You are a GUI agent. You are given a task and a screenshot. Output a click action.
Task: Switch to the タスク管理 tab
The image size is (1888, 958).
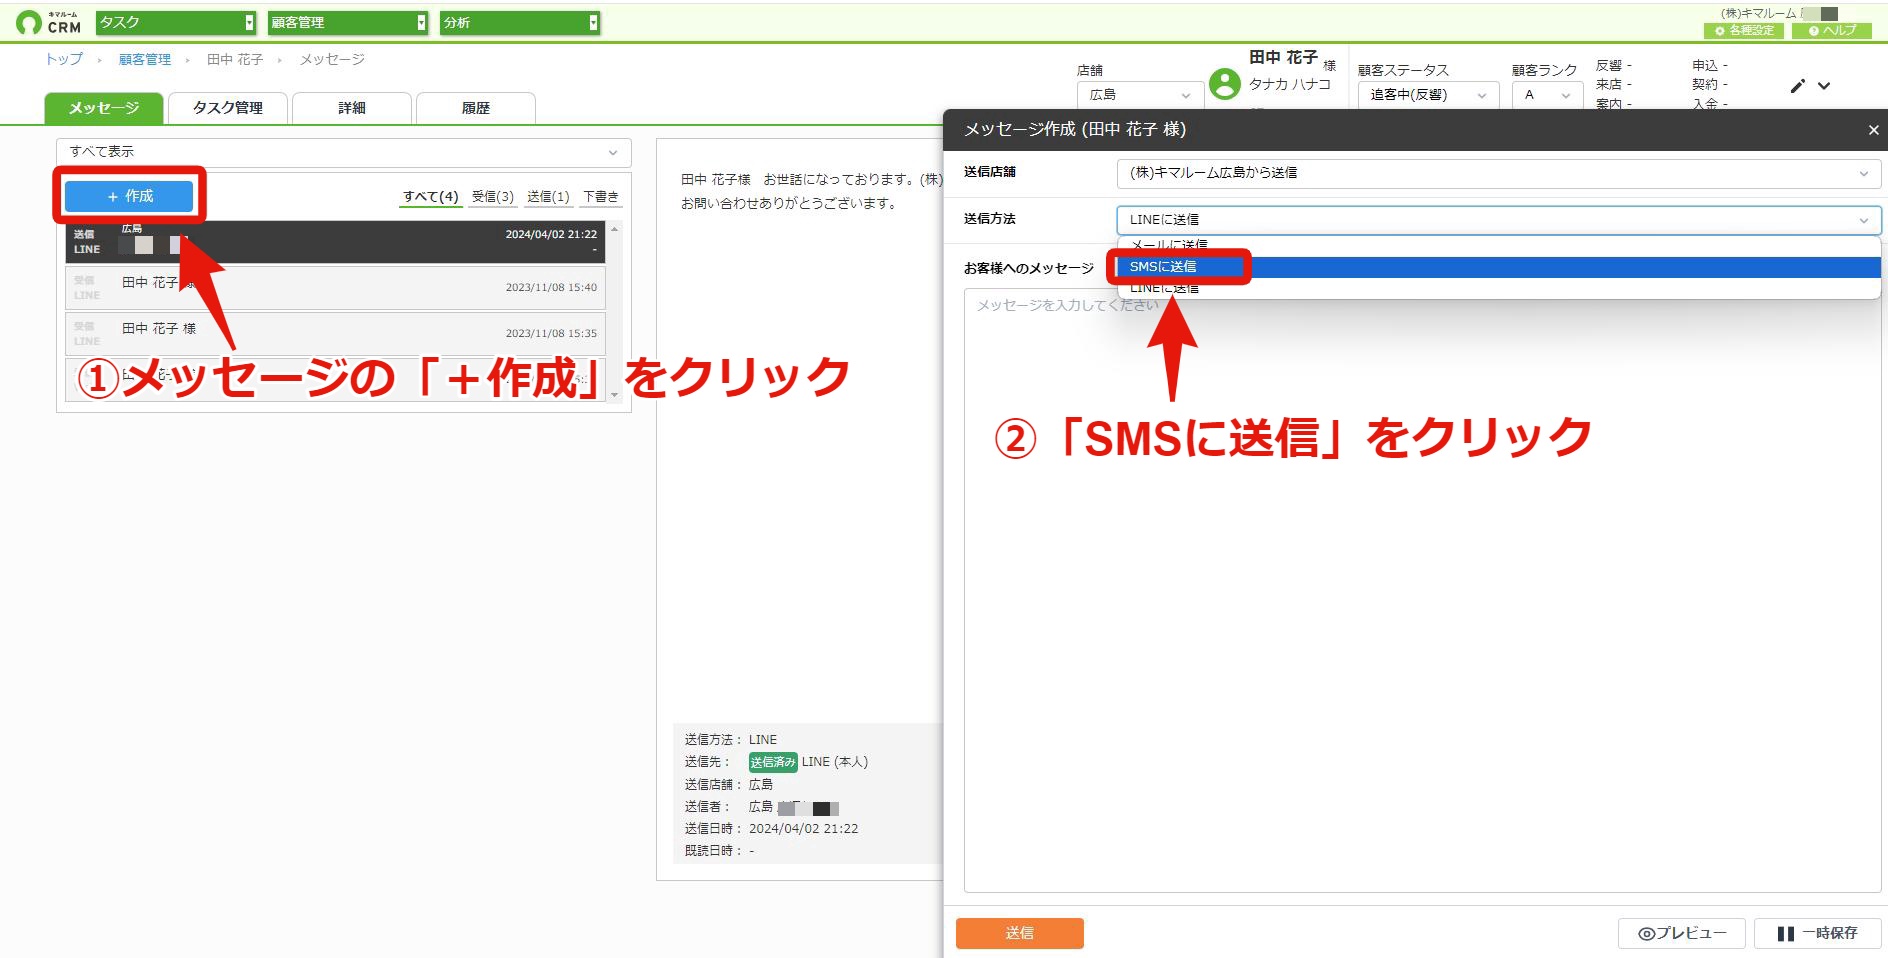228,108
